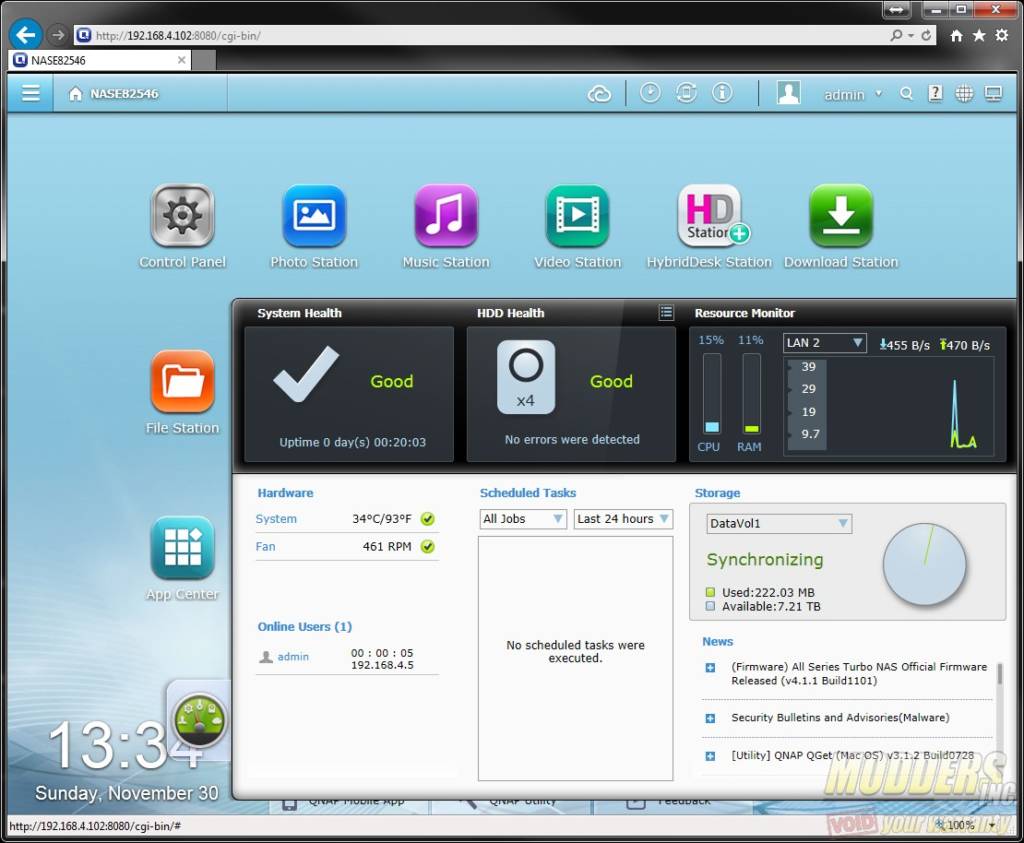Click the browser address bar URL
Viewport: 1024px width, 843px height.
tap(178, 35)
